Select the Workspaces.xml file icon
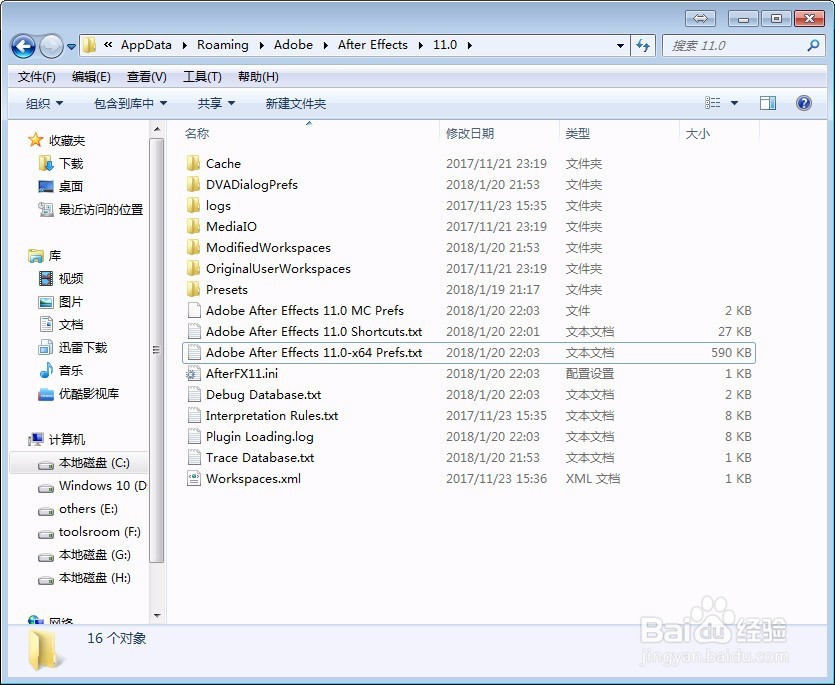The height and width of the screenshot is (685, 835). pos(193,478)
